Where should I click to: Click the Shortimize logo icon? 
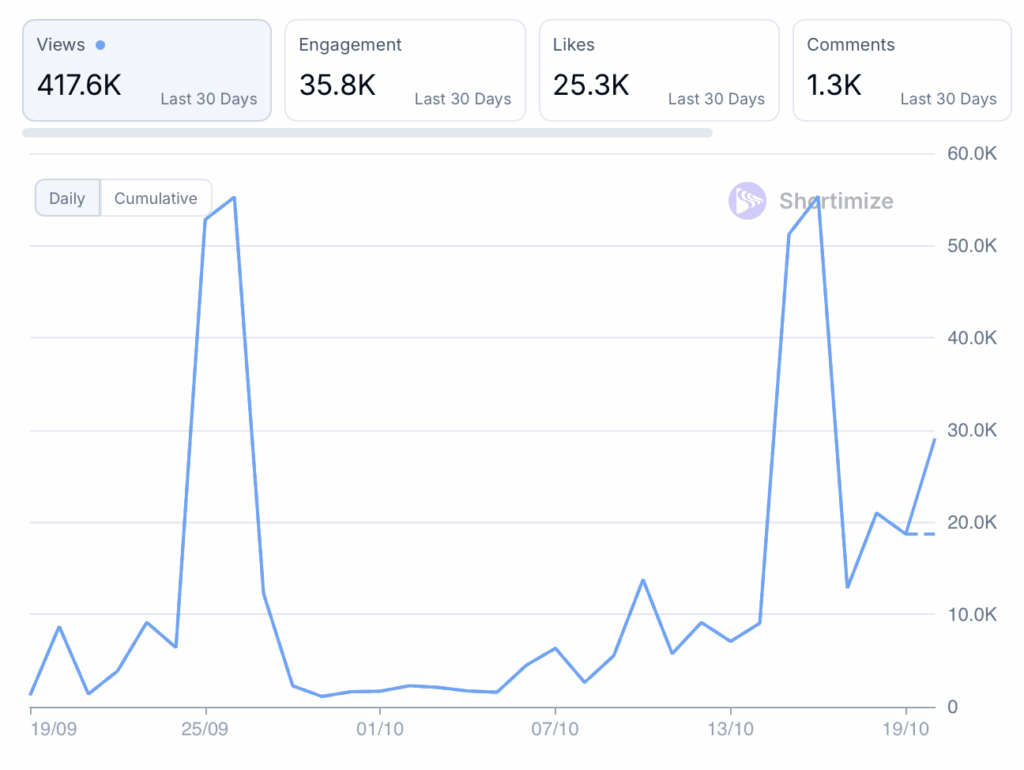(747, 201)
